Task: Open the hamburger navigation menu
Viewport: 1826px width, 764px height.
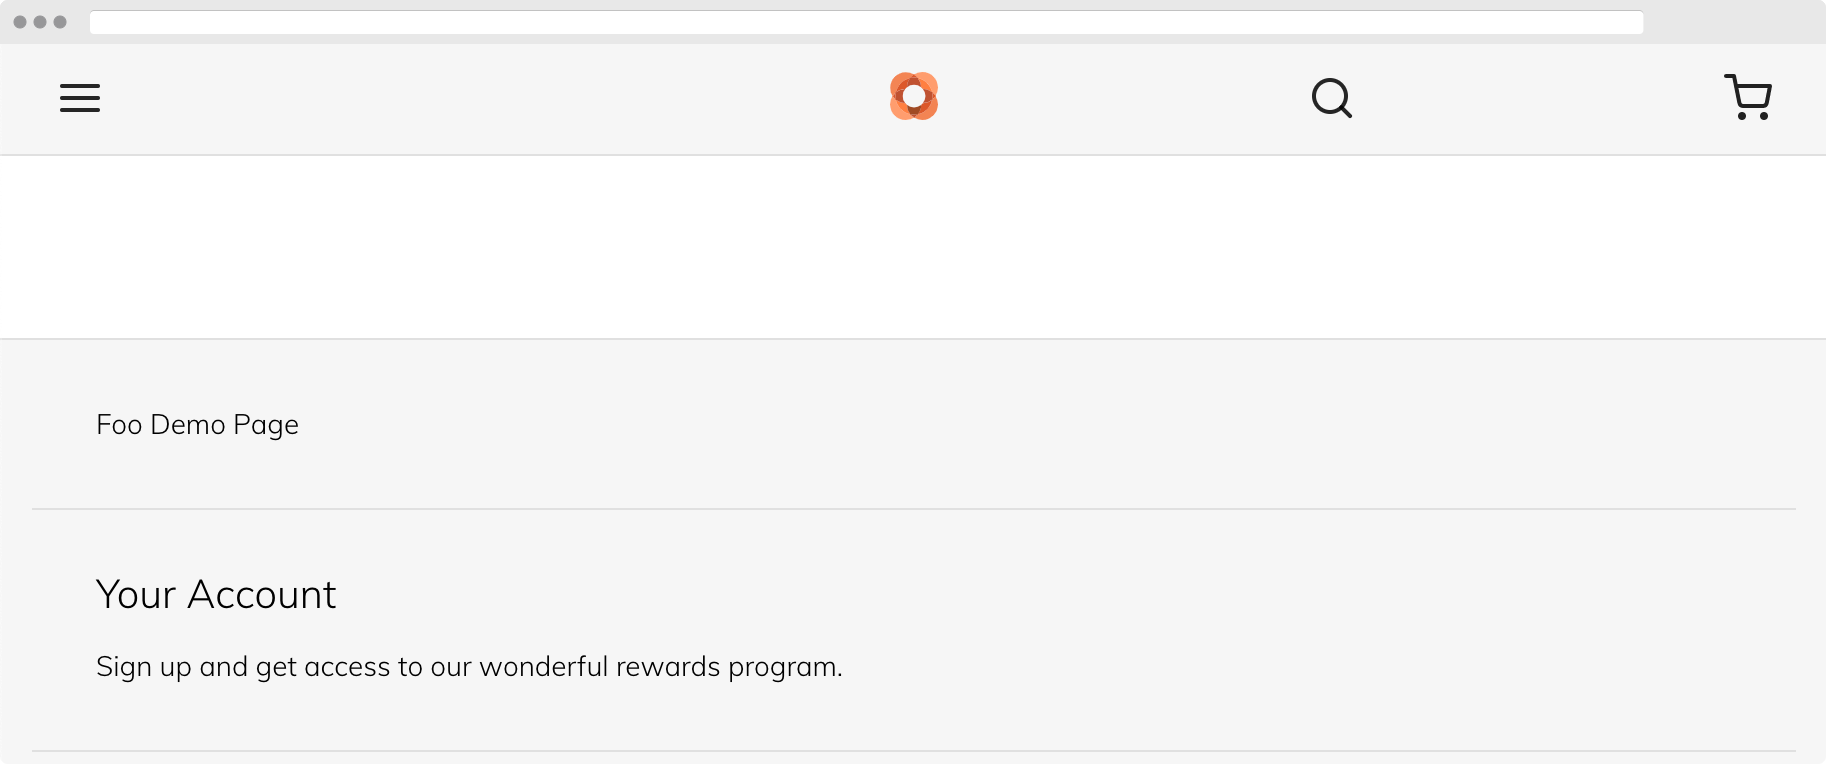Action: [x=80, y=98]
